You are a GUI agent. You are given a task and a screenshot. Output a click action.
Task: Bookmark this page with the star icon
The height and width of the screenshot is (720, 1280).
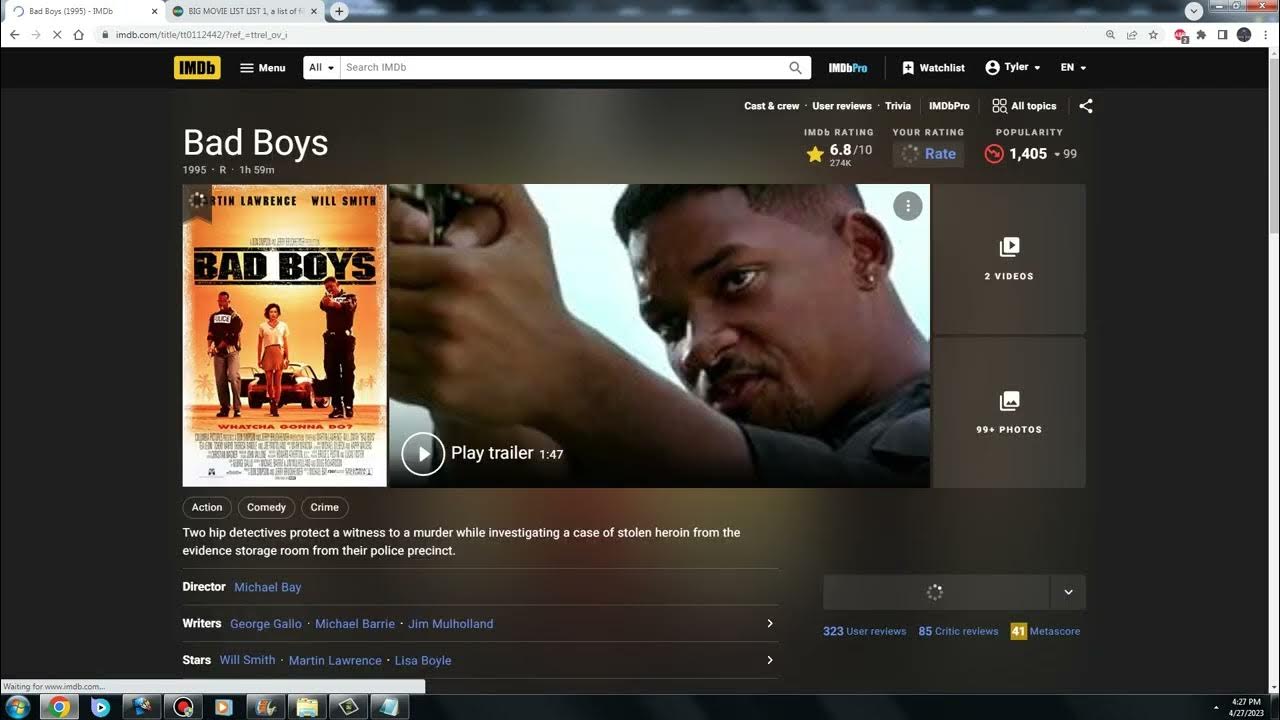(1153, 34)
